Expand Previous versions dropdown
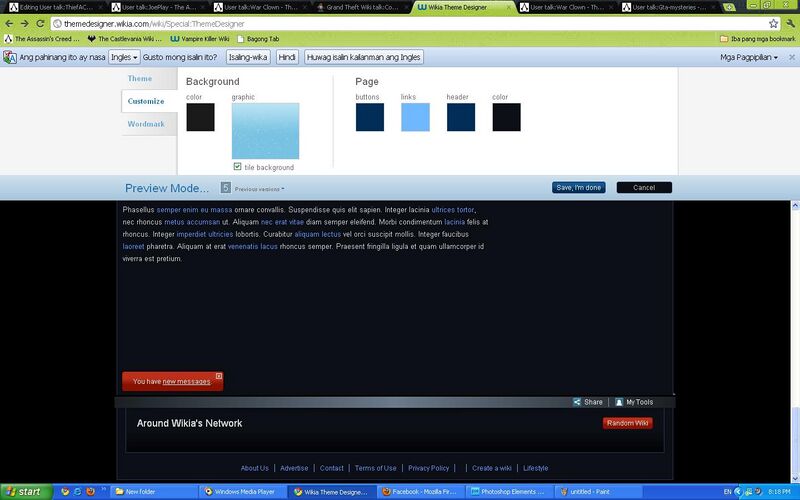Viewport: 800px width, 500px height. (259, 189)
